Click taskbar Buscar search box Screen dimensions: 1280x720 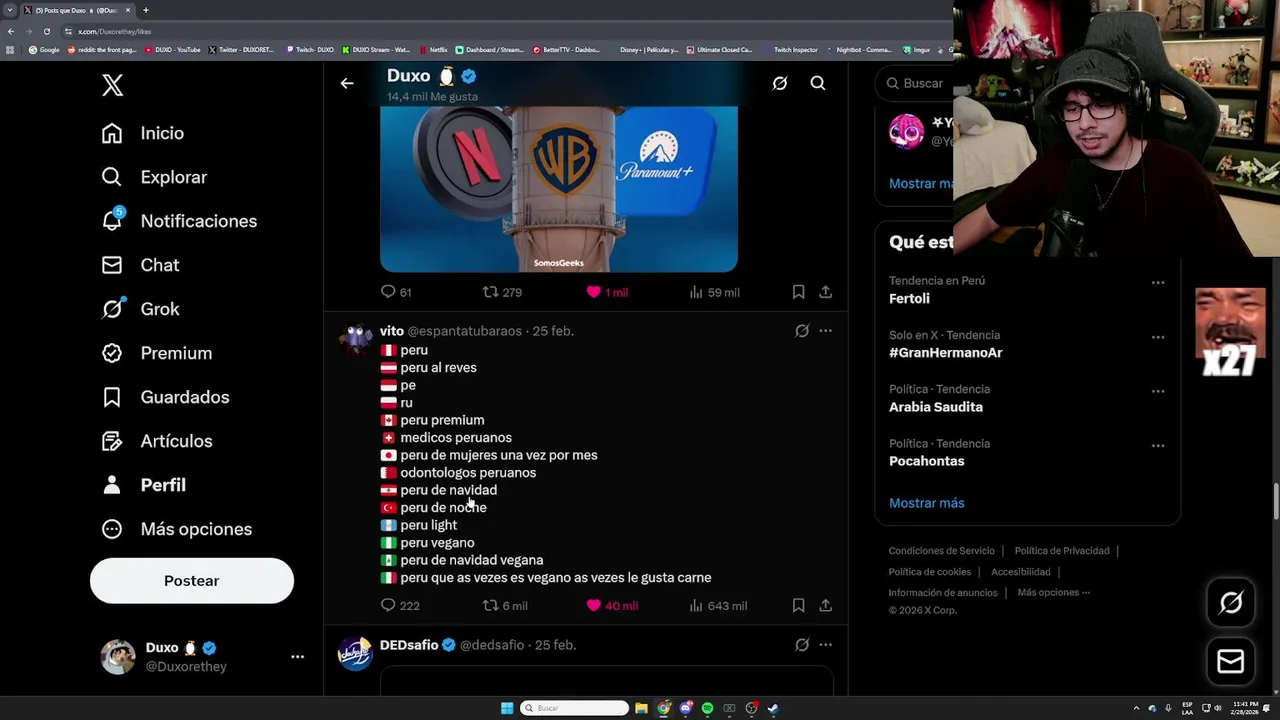[574, 708]
